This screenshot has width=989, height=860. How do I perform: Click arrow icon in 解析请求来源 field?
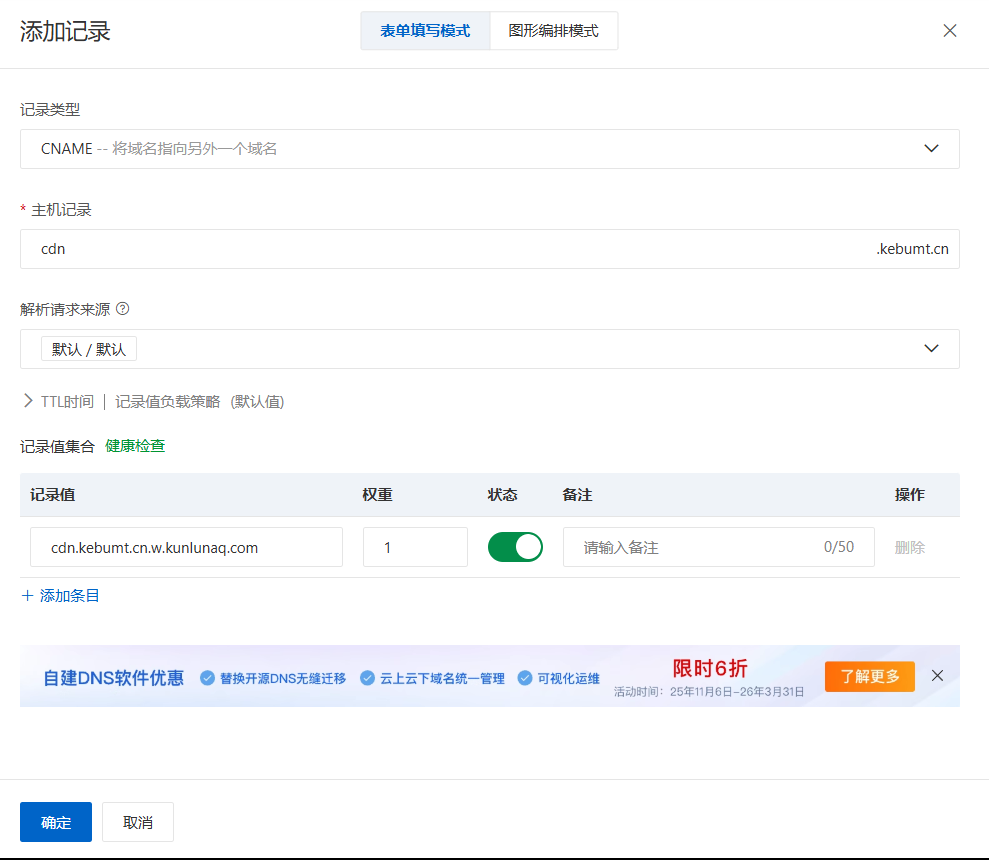[931, 348]
